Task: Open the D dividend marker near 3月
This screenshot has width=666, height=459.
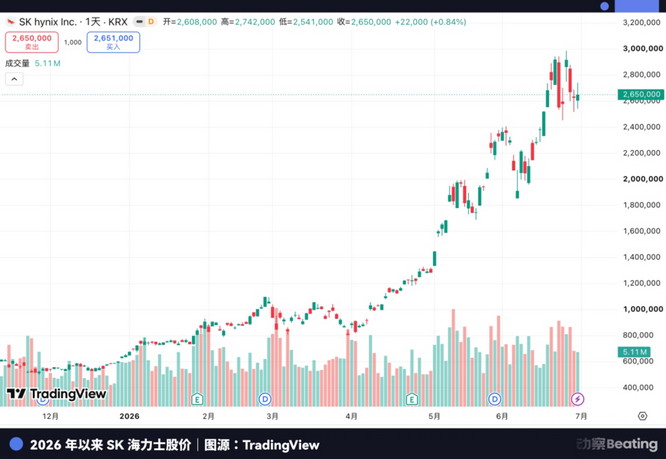Action: coord(265,399)
